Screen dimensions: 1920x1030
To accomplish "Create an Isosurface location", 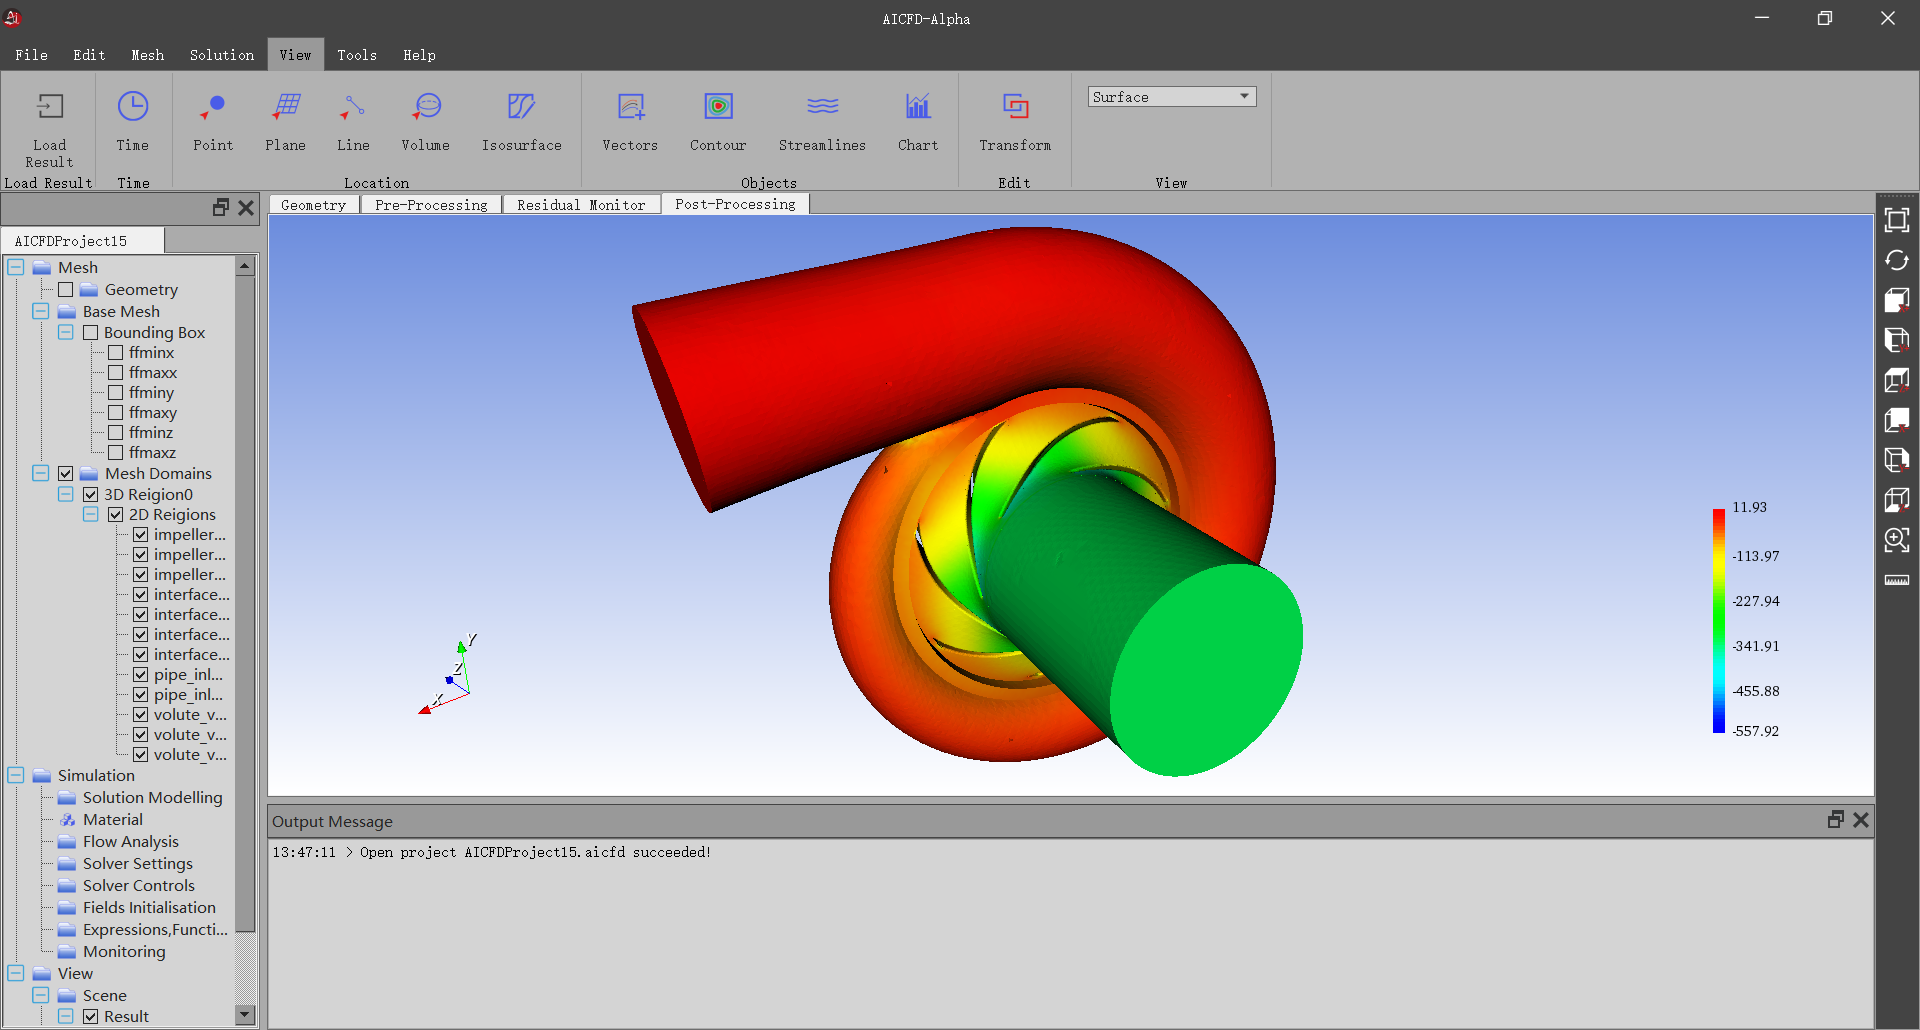I will [521, 107].
